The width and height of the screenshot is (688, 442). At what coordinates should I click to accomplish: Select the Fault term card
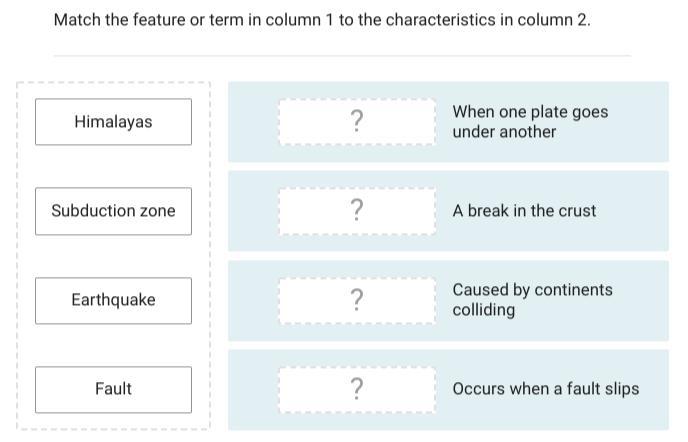click(113, 389)
